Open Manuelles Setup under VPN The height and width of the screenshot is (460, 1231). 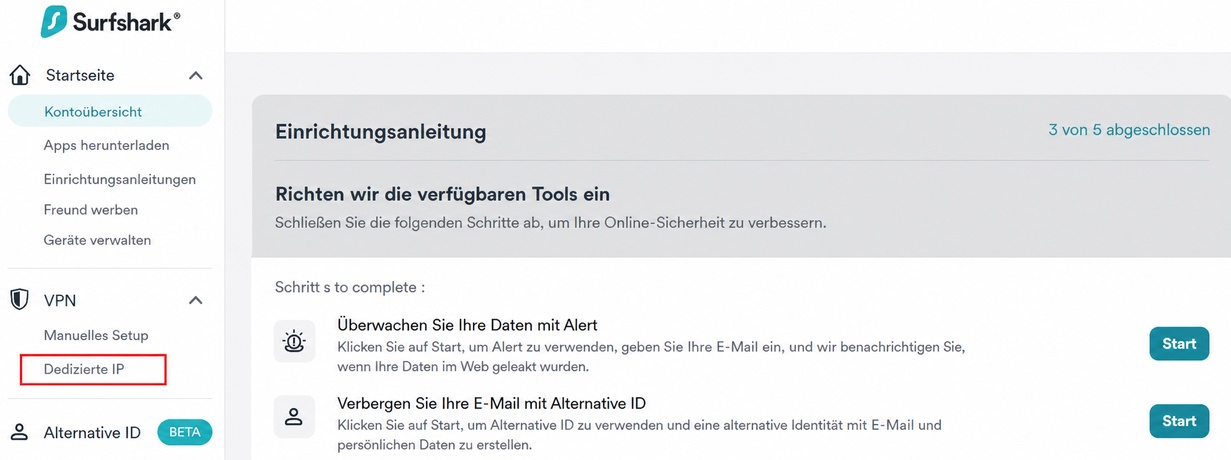(96, 335)
